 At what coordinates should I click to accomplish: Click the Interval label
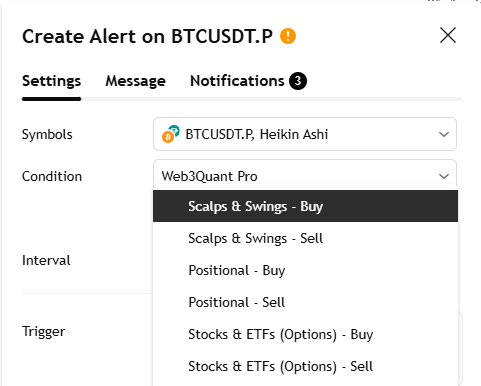46,260
